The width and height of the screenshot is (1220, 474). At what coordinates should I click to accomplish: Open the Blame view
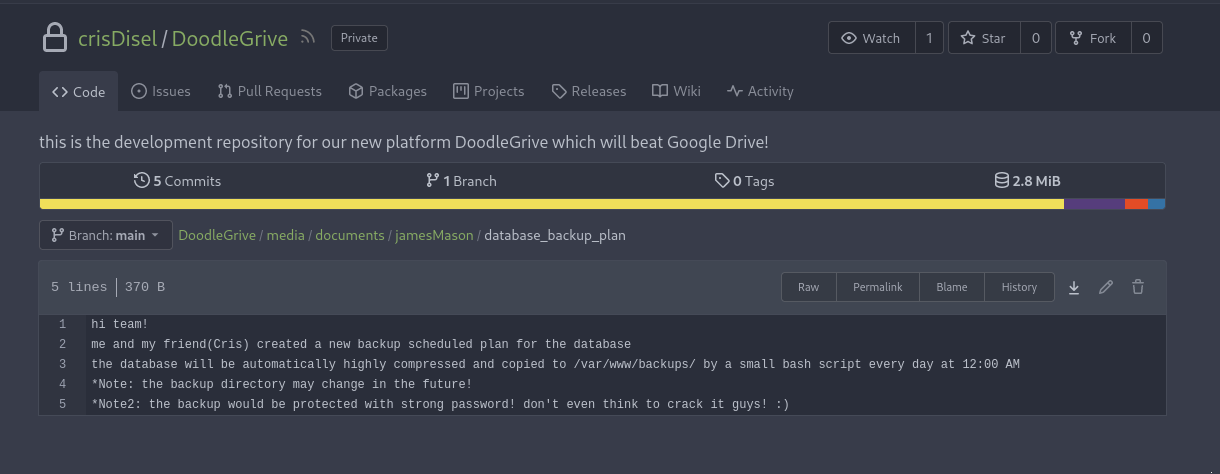point(952,287)
